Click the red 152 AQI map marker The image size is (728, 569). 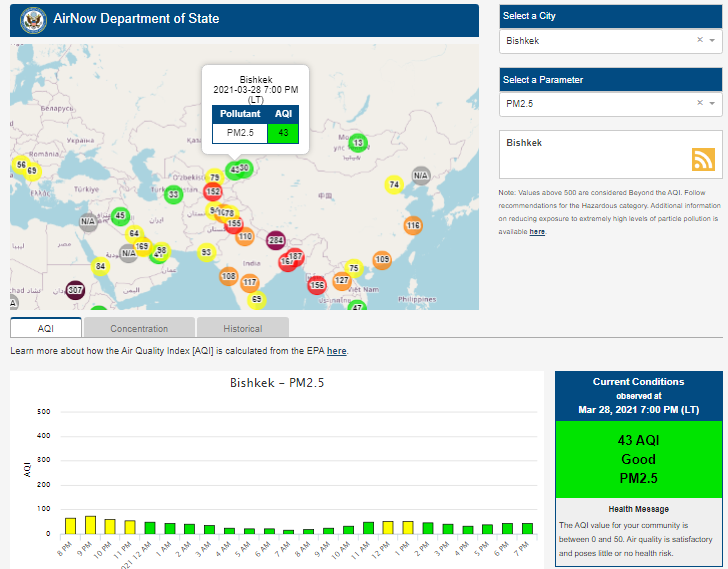(x=212, y=191)
